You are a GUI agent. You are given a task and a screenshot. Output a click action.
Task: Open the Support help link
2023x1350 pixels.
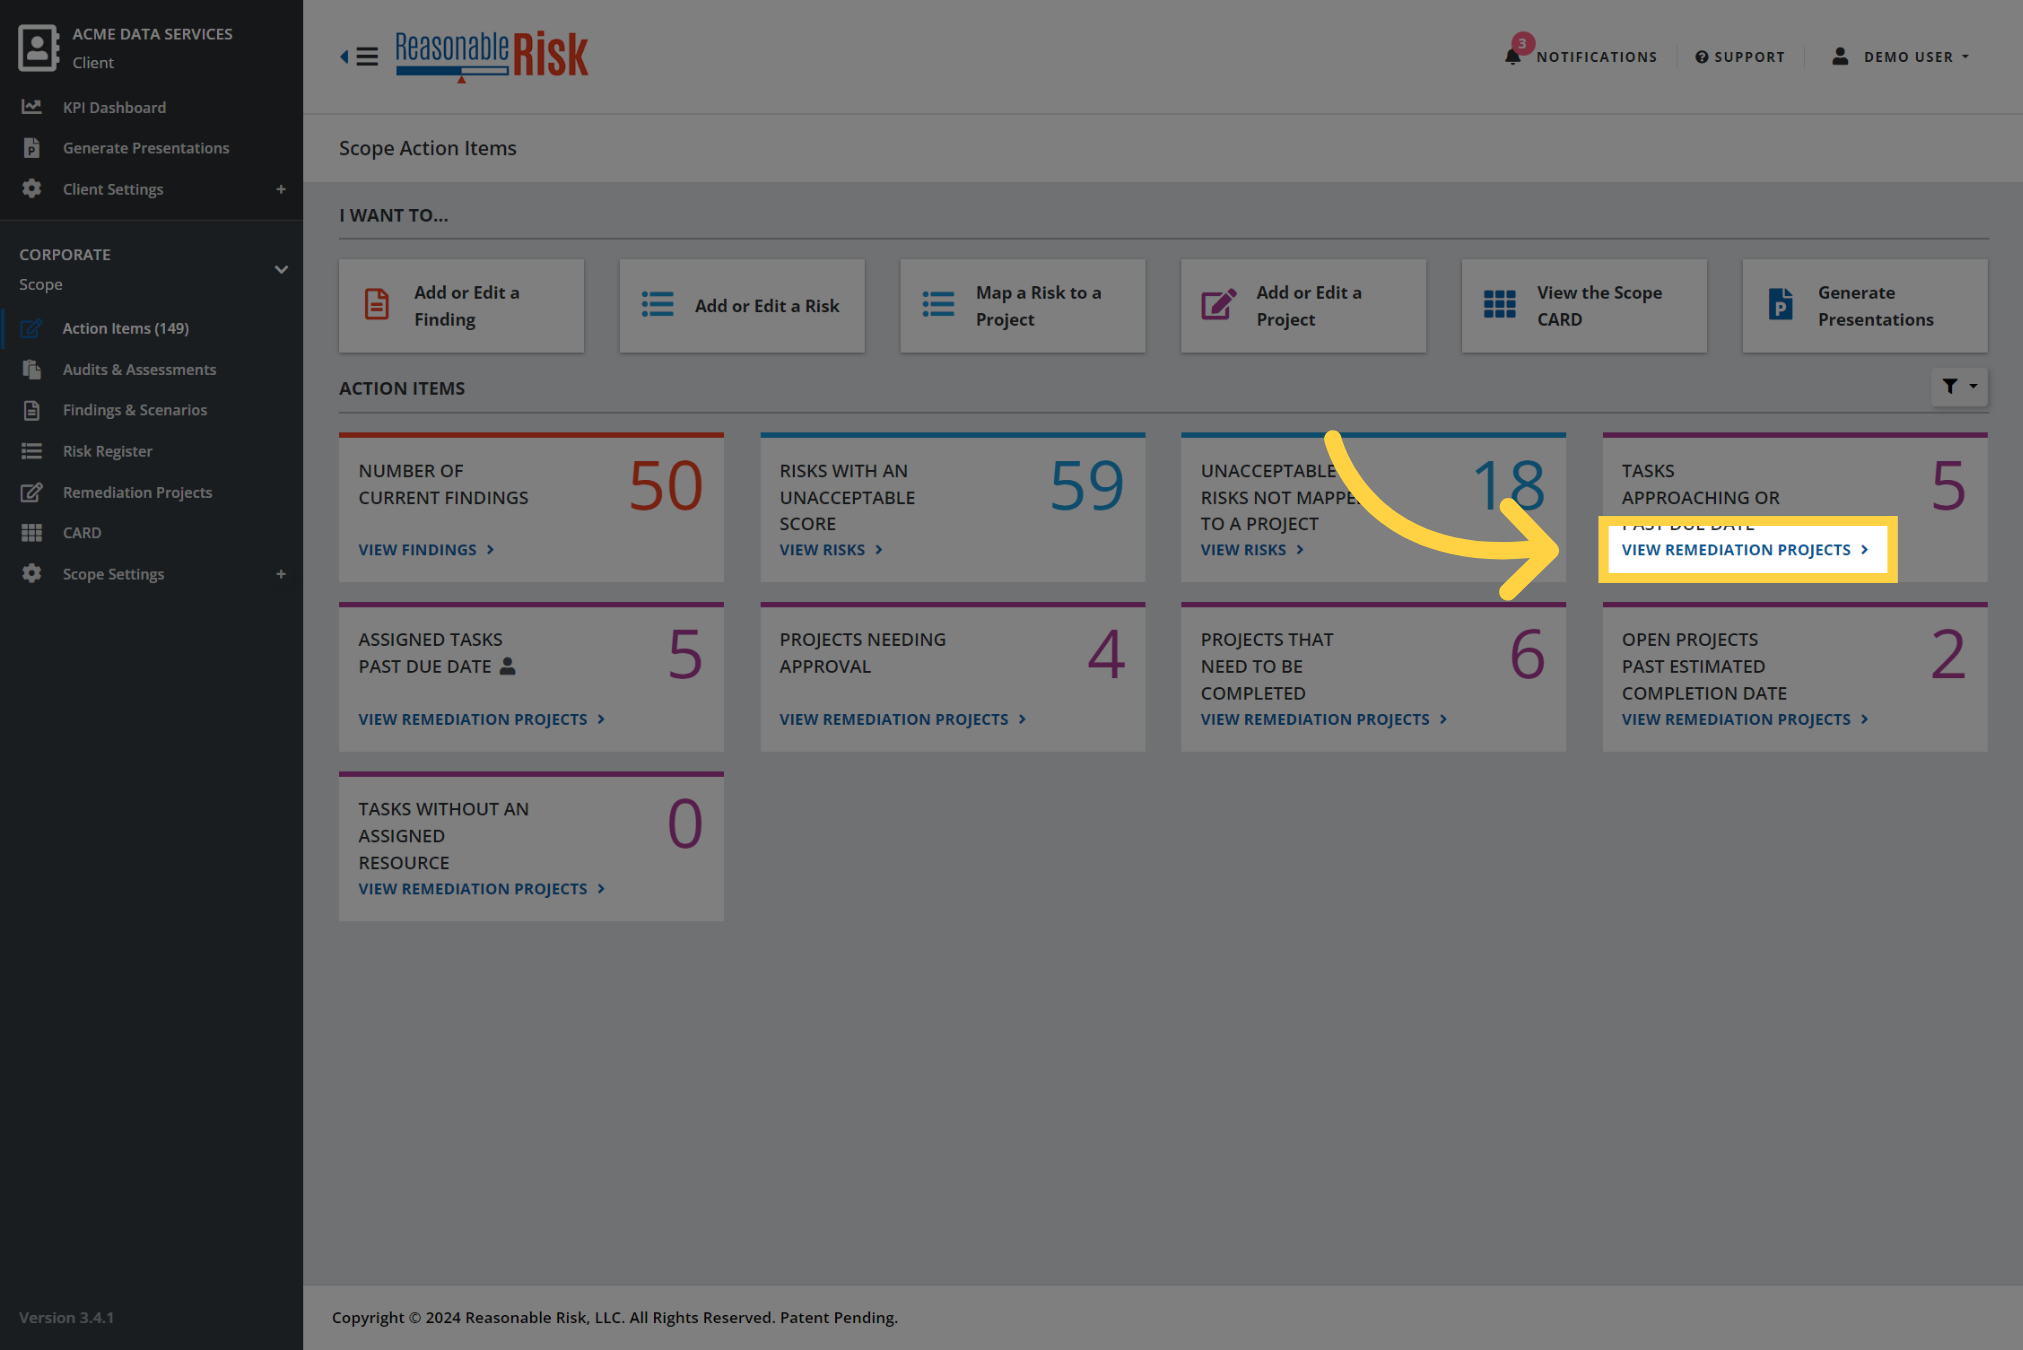[x=1740, y=57]
